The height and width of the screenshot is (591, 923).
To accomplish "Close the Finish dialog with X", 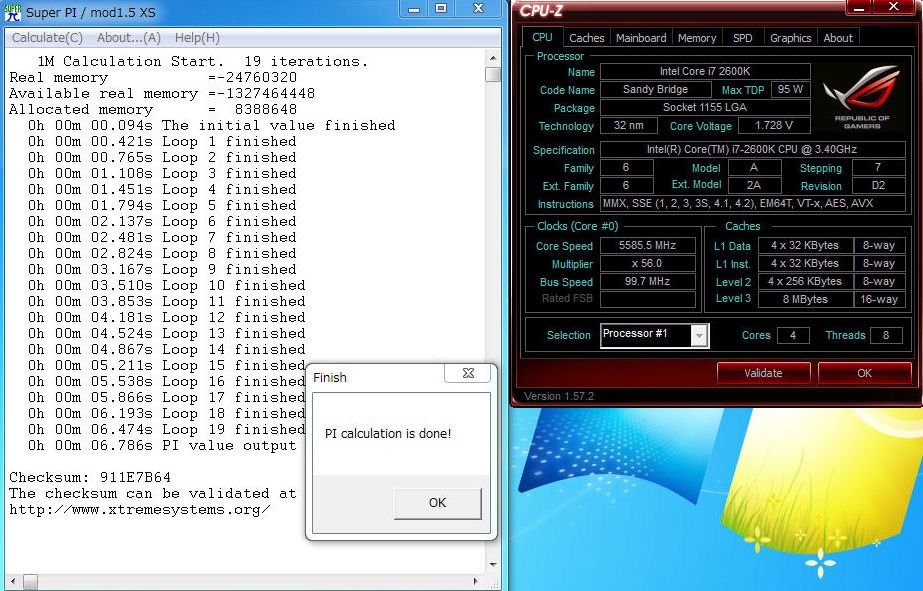I will point(468,373).
